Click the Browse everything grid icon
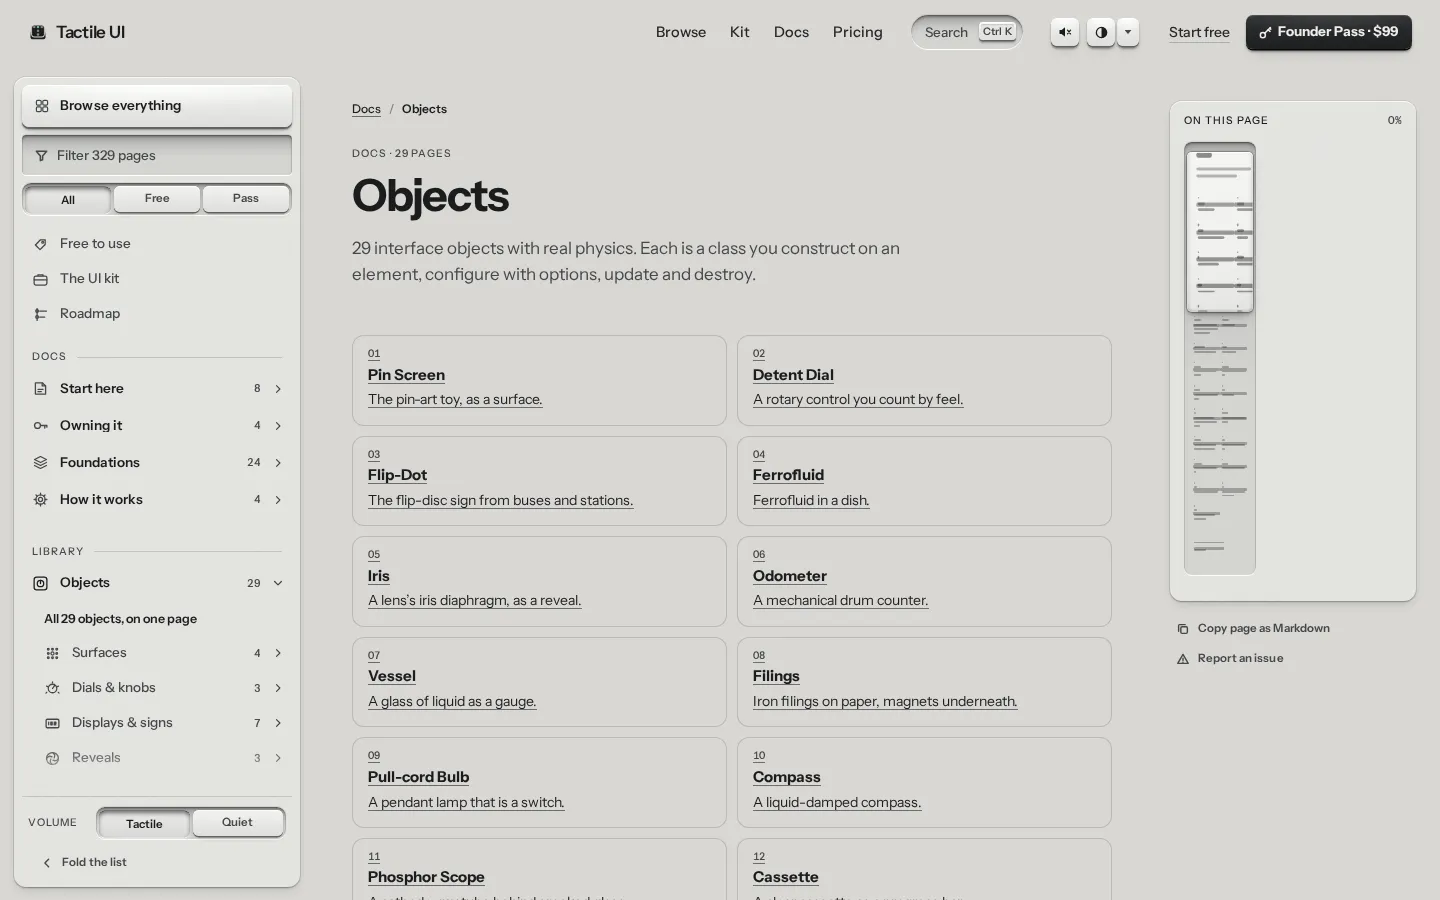The width and height of the screenshot is (1440, 900). click(42, 106)
